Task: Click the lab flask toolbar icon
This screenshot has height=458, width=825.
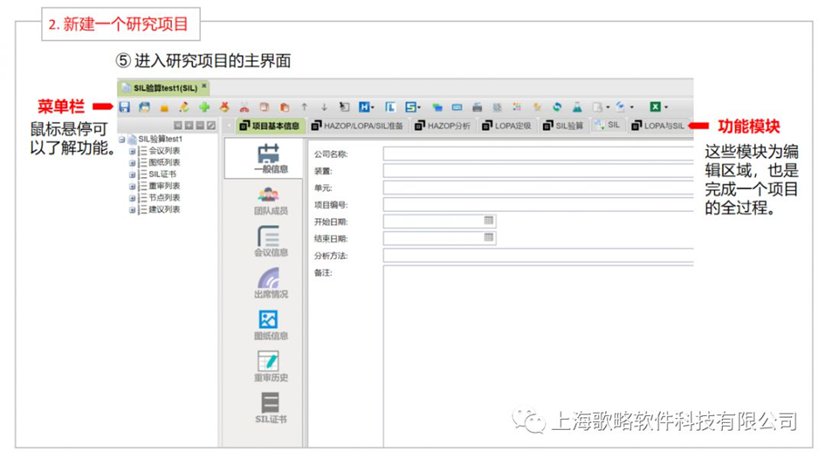Action: [x=577, y=107]
